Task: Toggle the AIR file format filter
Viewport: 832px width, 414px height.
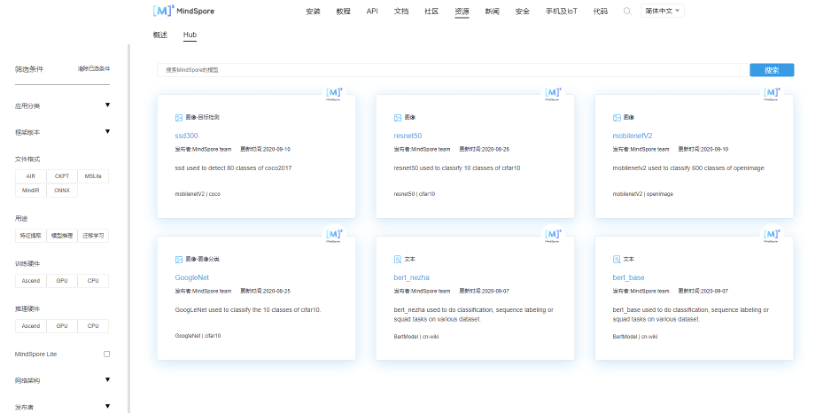Action: click(x=31, y=176)
